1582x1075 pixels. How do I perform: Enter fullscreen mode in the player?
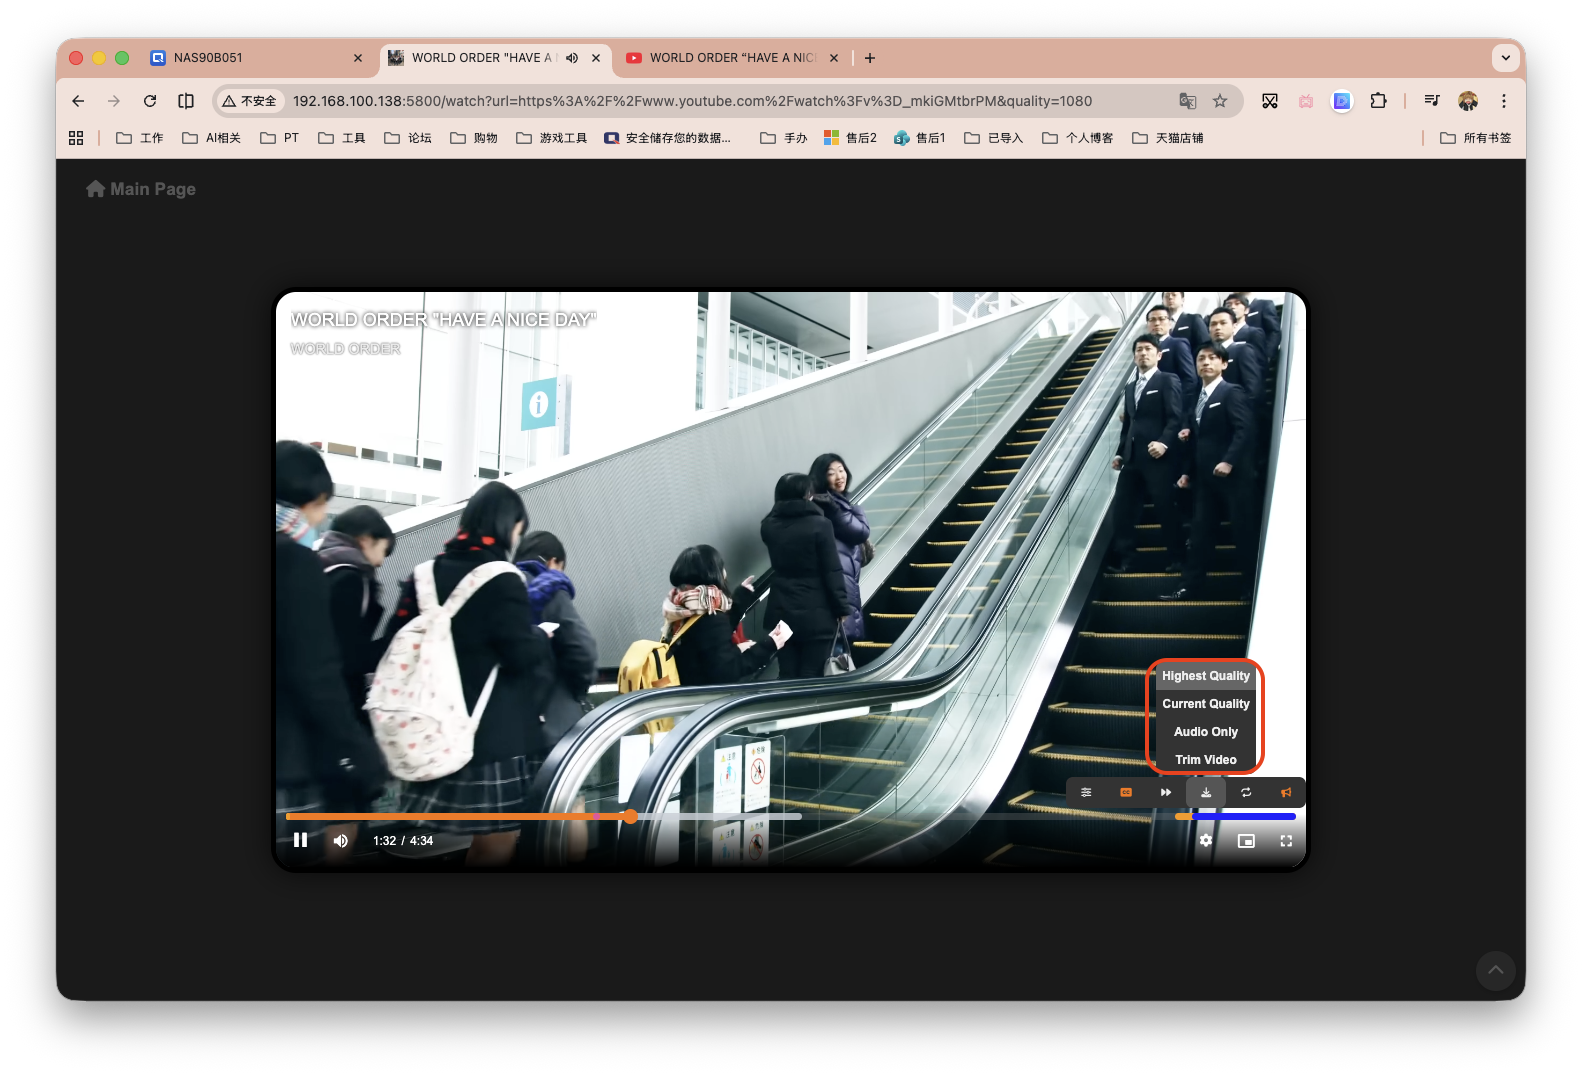pyautogui.click(x=1286, y=841)
